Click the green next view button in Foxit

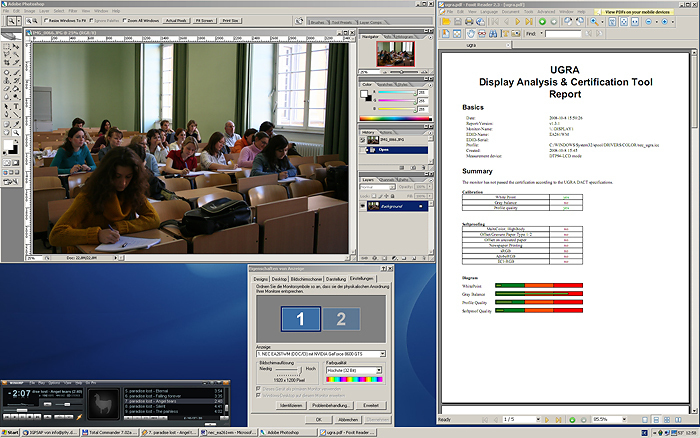tap(542, 21)
